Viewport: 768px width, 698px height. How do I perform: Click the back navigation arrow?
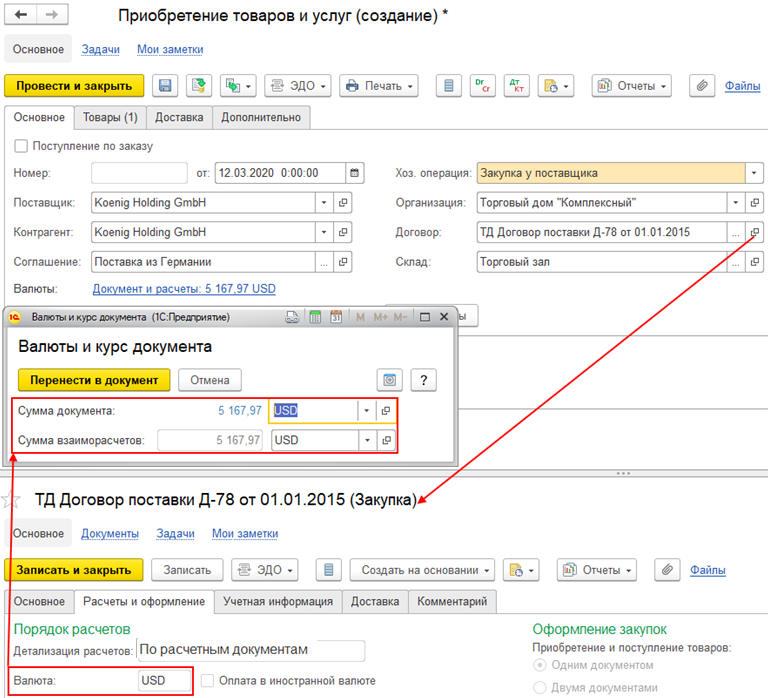21,15
